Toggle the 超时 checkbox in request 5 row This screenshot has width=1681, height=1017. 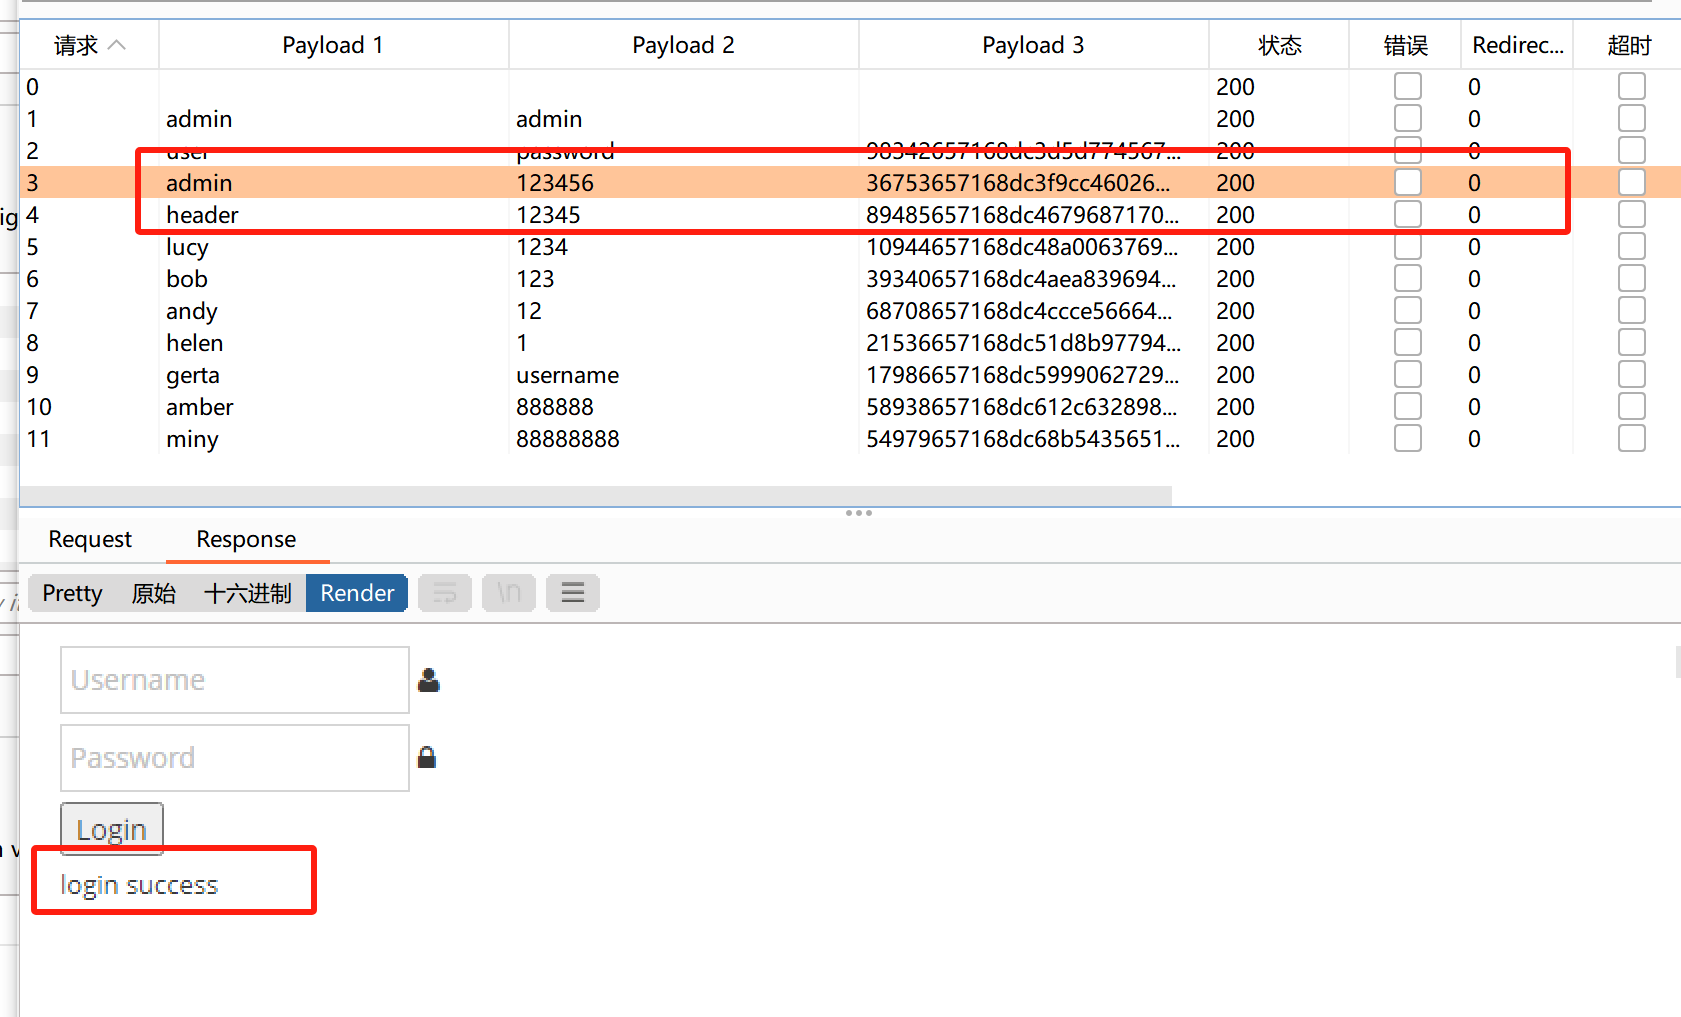pos(1631,247)
